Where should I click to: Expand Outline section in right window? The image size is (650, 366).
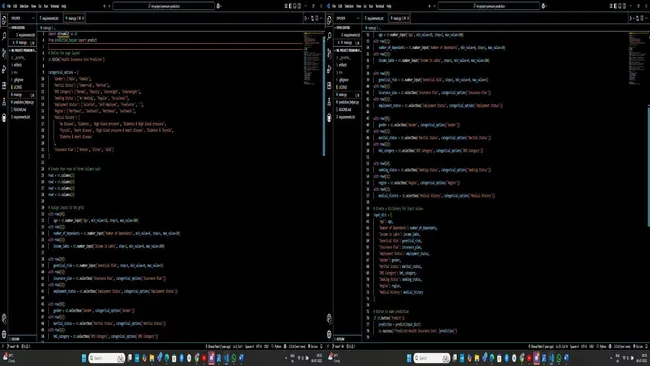pos(347,339)
